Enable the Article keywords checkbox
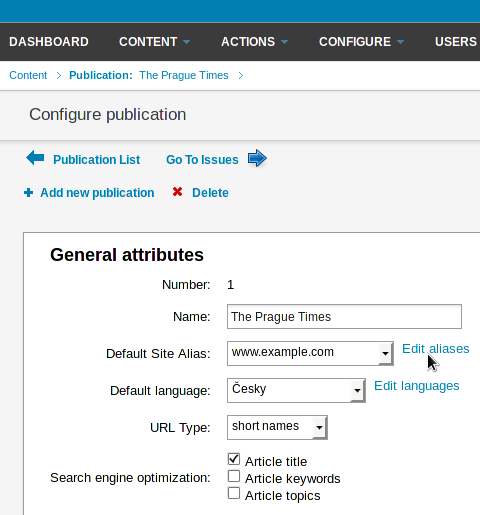 click(234, 476)
